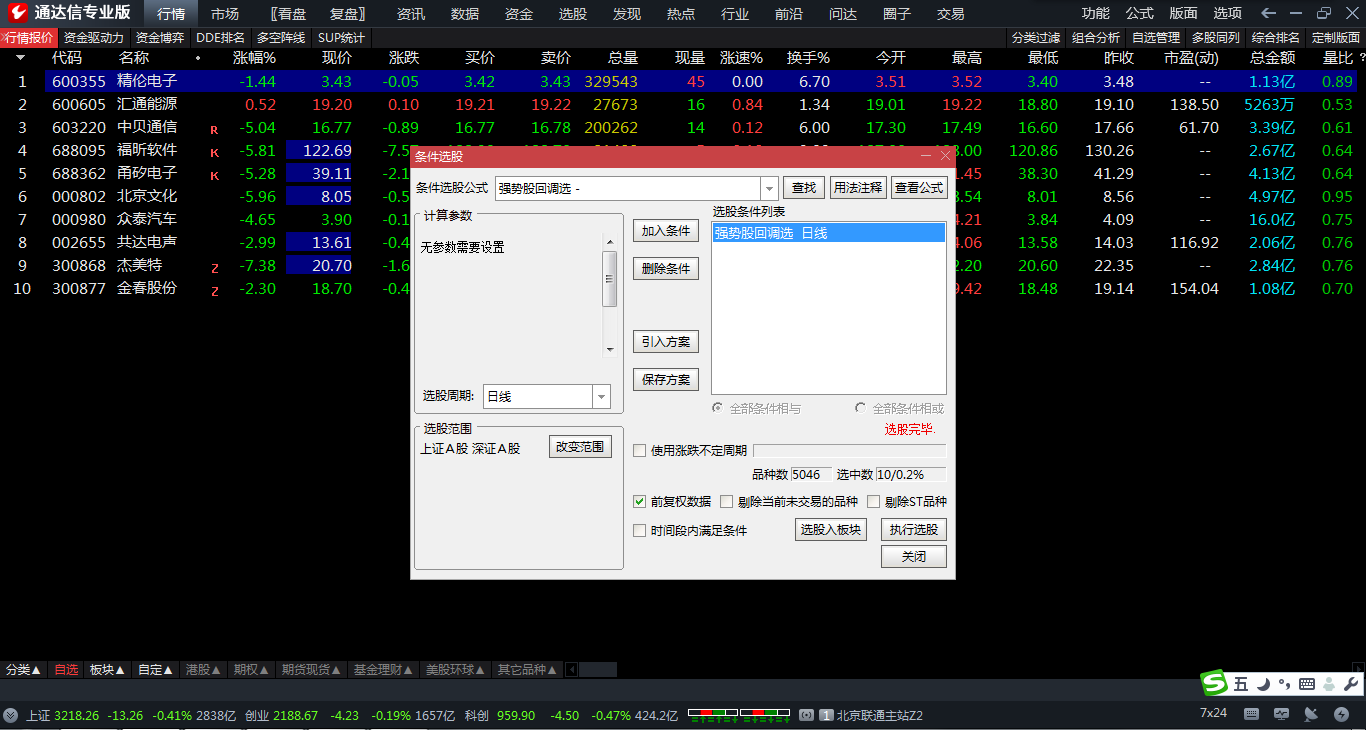Select the 自选 tab at the bottom

[65, 669]
